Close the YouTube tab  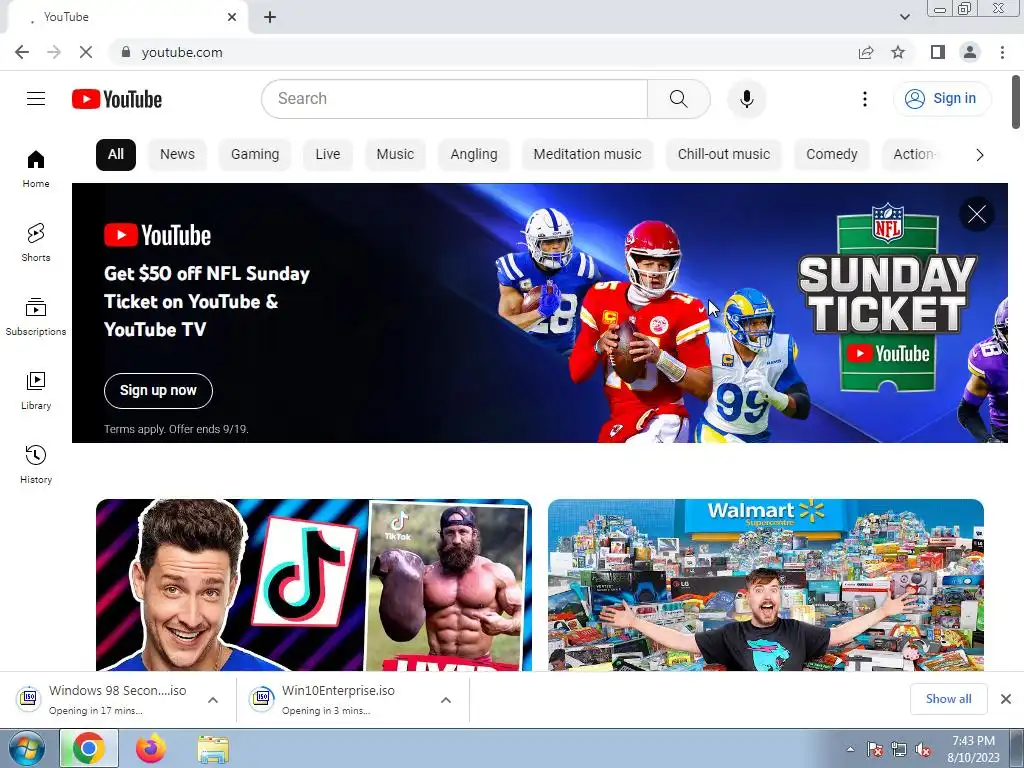(x=232, y=17)
